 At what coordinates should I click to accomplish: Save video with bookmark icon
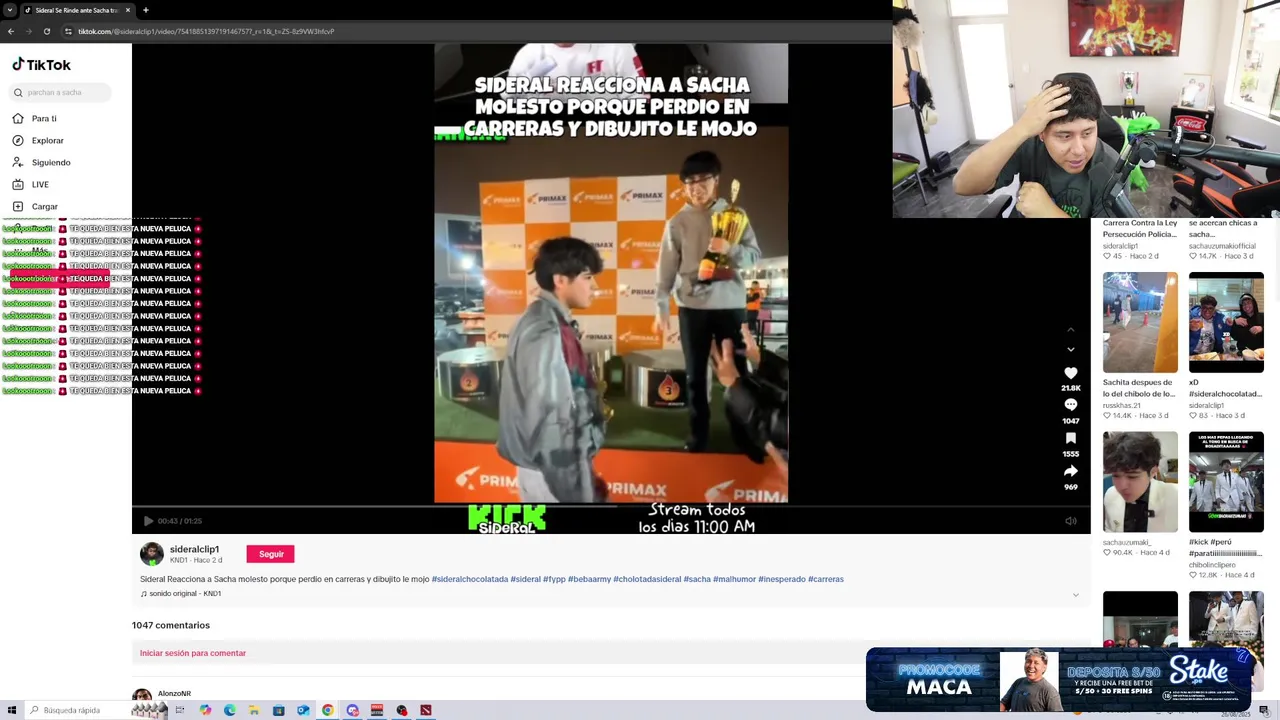[x=1071, y=438]
